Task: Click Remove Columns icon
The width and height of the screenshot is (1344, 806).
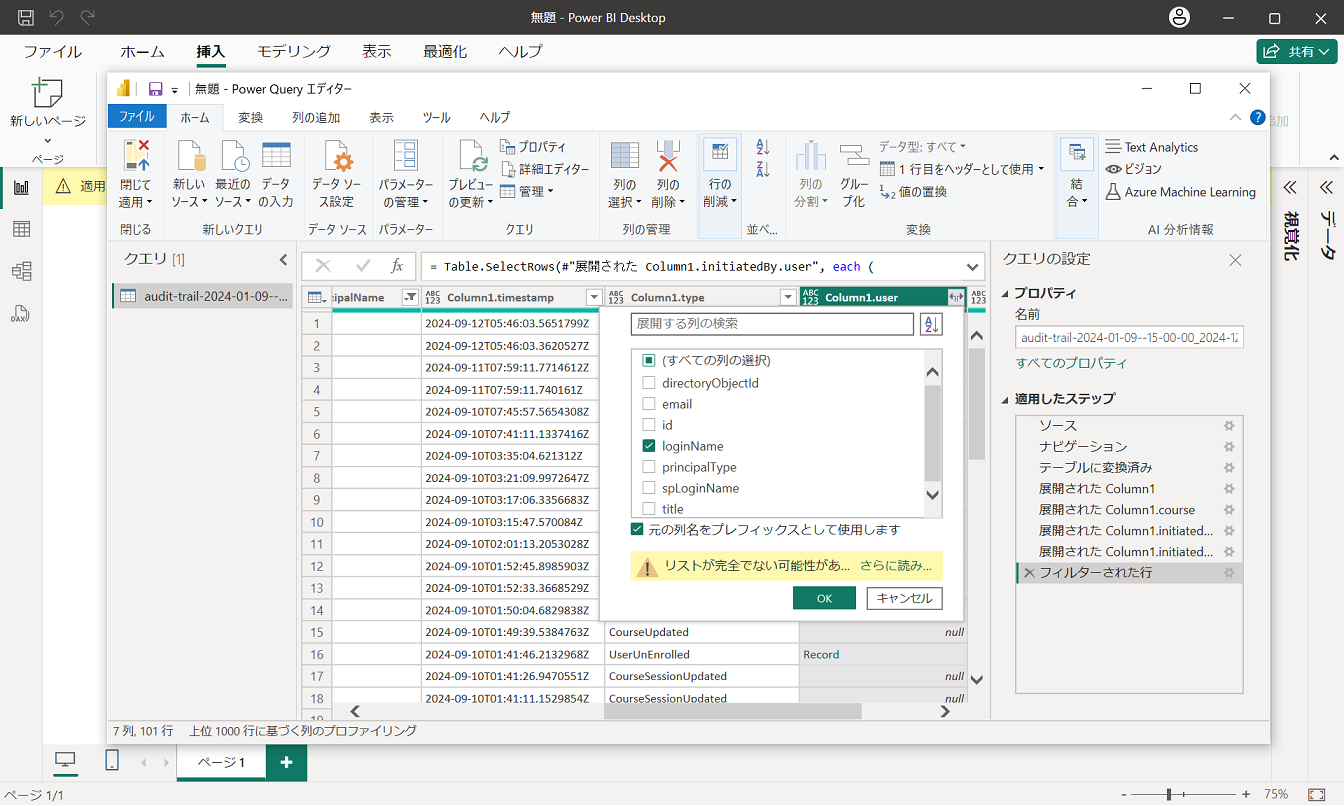Action: 668,156
